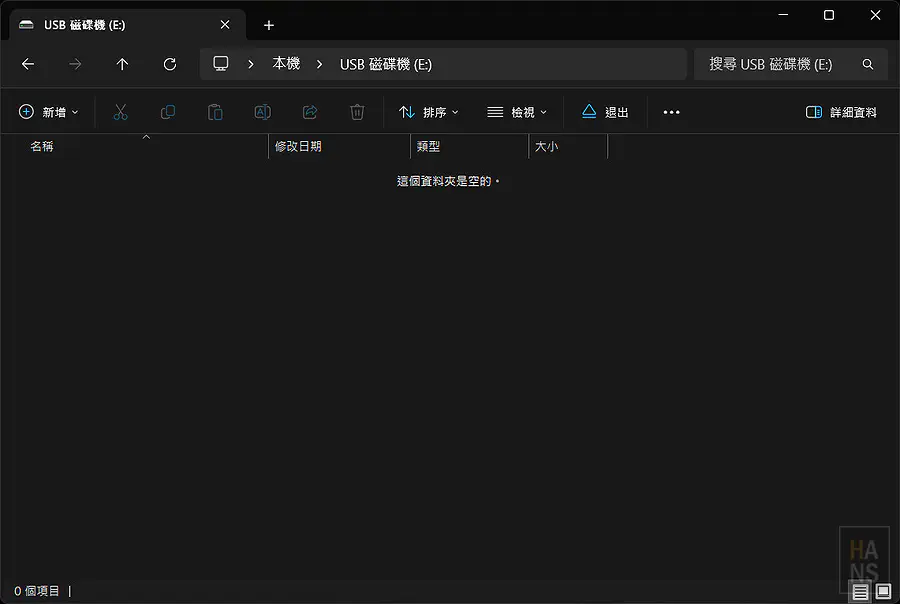
Task: Click the Paste icon
Action: (214, 112)
